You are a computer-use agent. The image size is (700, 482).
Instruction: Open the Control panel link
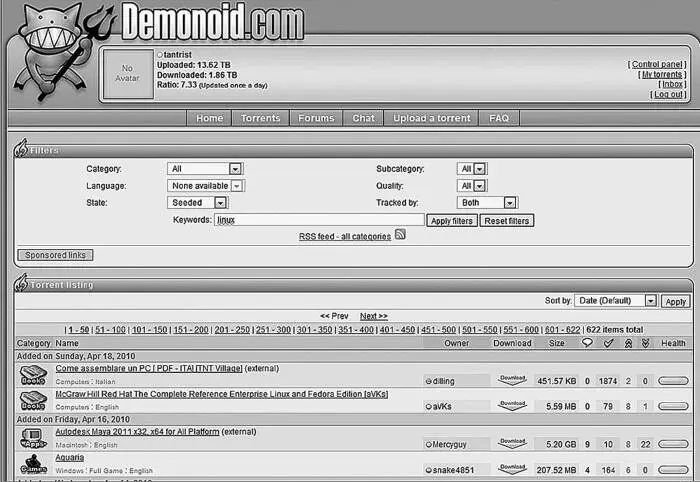click(657, 64)
